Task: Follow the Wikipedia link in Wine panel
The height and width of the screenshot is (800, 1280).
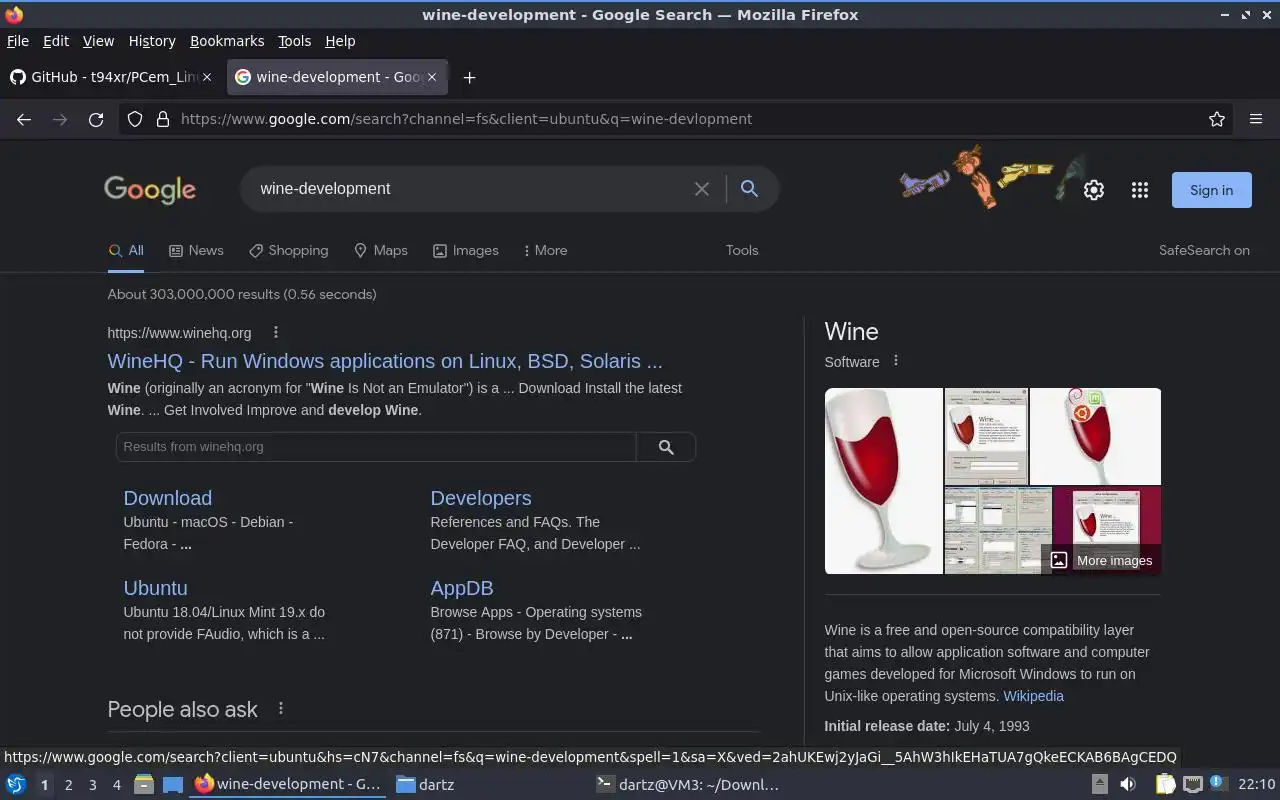Action: 1033,696
